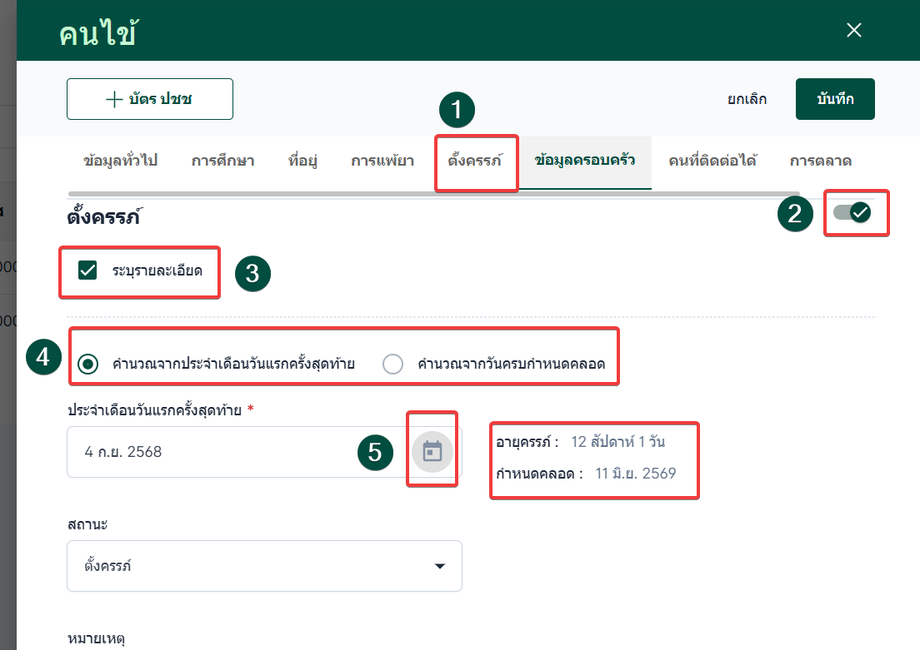Open the สถานะ dropdown showing ตั้งครรภ์
Image resolution: width=920 pixels, height=650 pixels.
tap(265, 566)
